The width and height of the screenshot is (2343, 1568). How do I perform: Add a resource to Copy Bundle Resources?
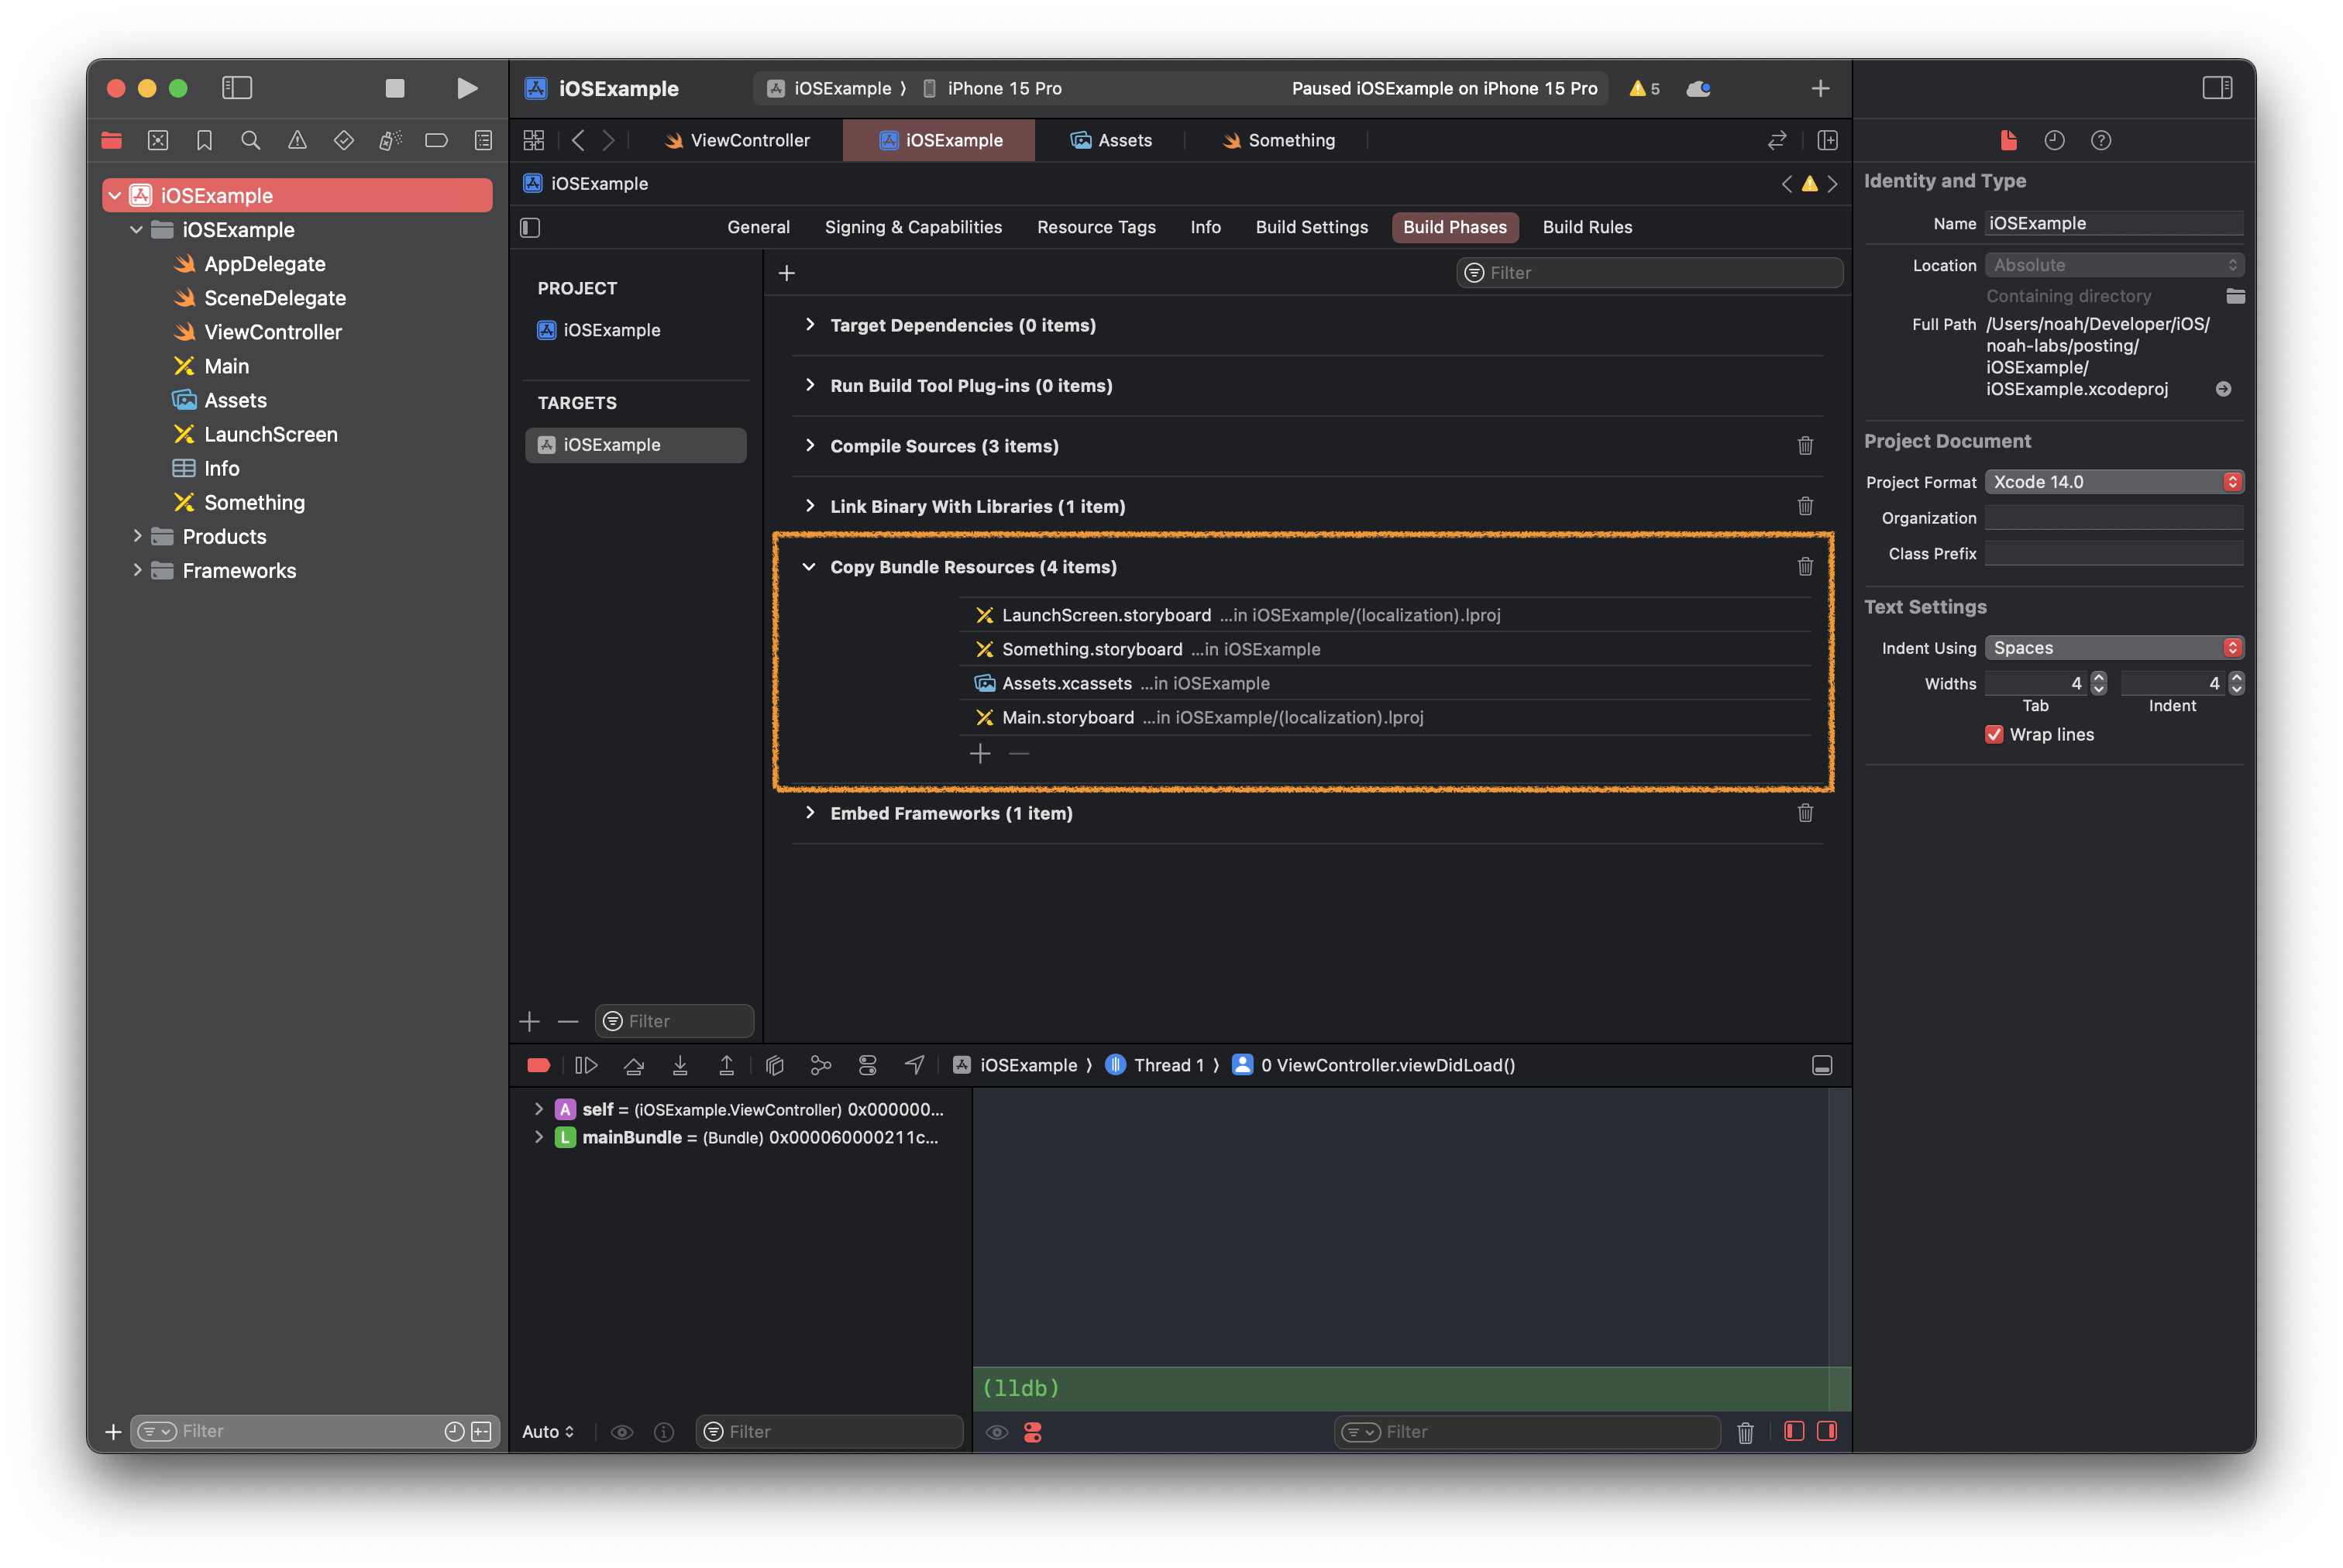pyautogui.click(x=980, y=754)
